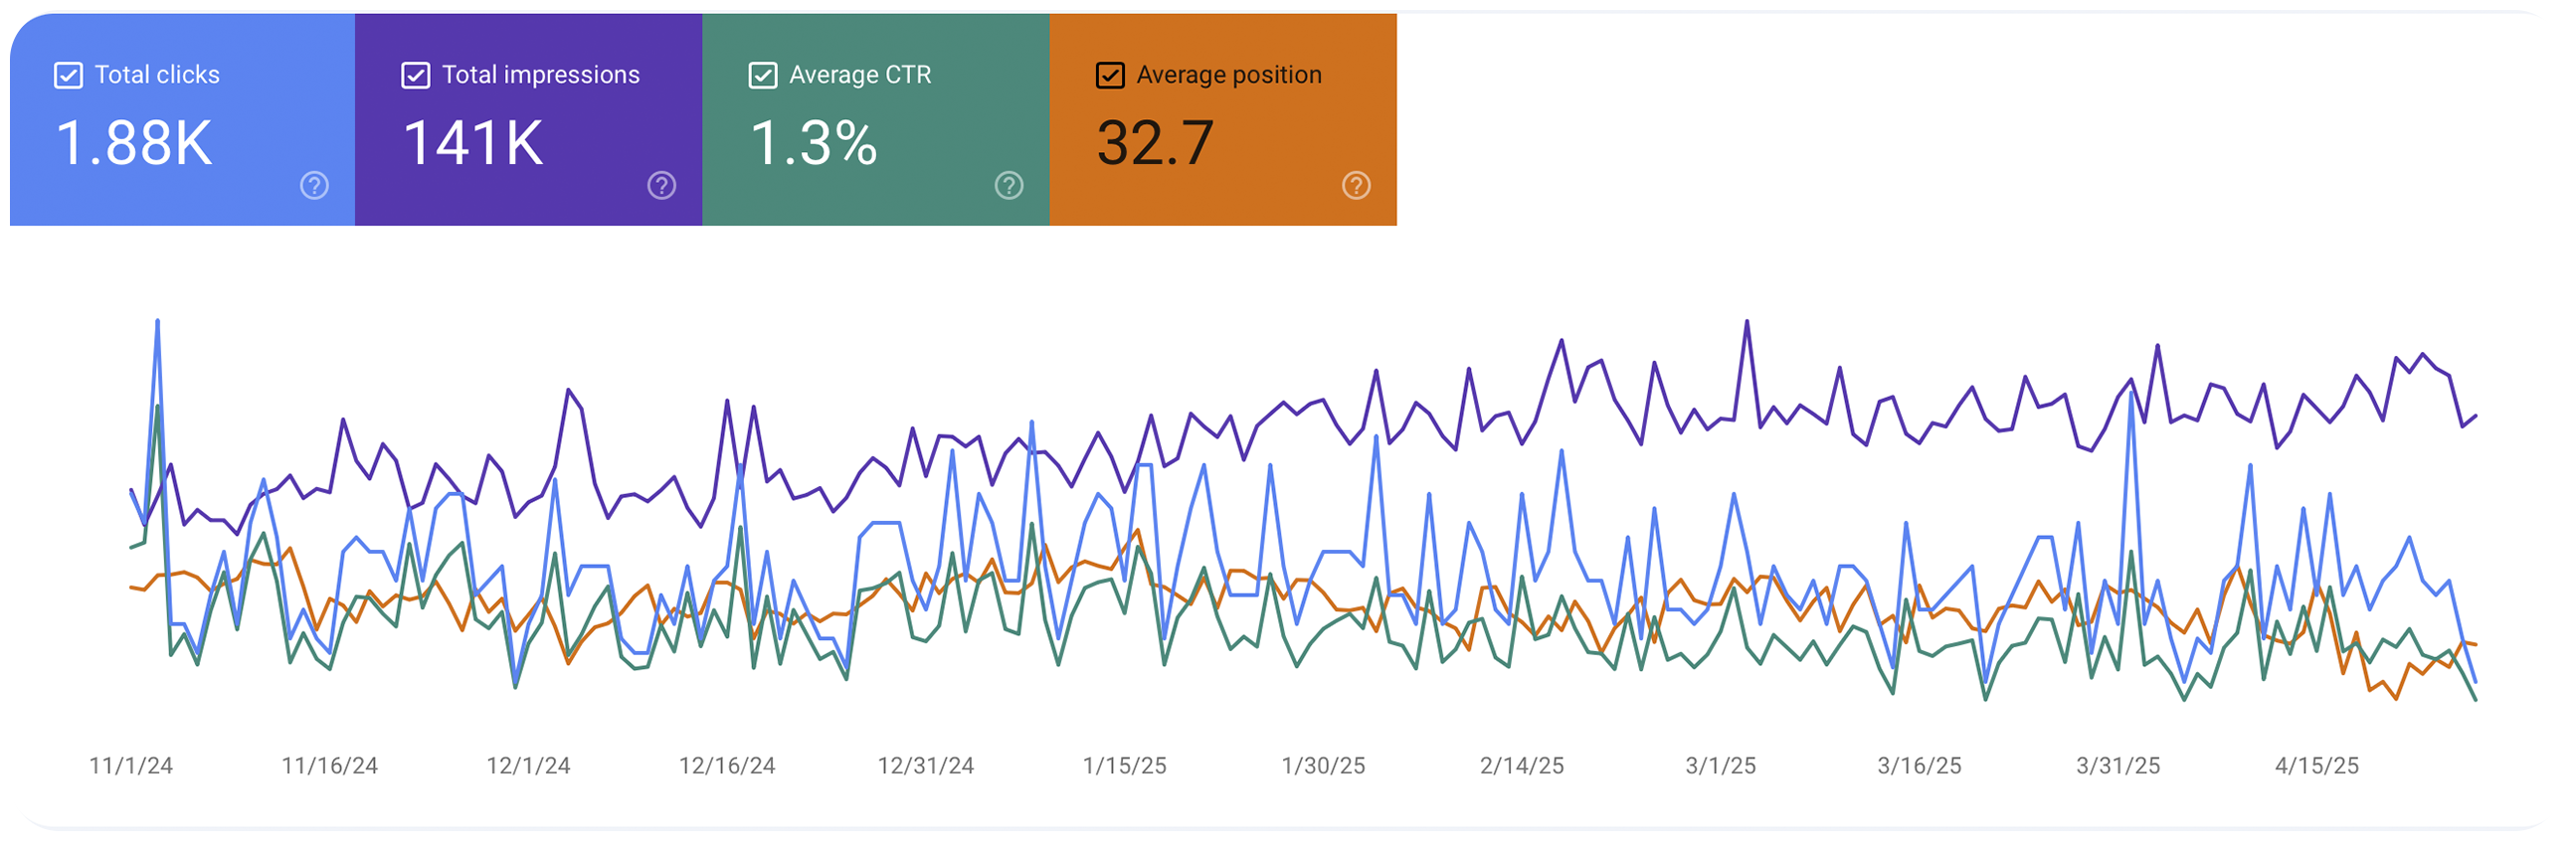
Task: Click the 4/15/25 date label
Action: (x=2316, y=766)
